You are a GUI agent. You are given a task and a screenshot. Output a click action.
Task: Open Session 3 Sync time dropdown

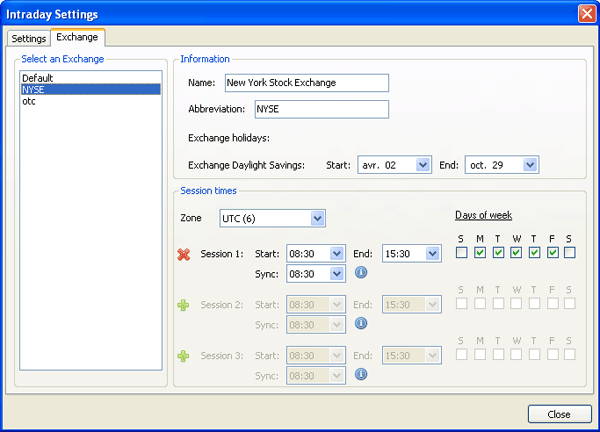pos(336,376)
